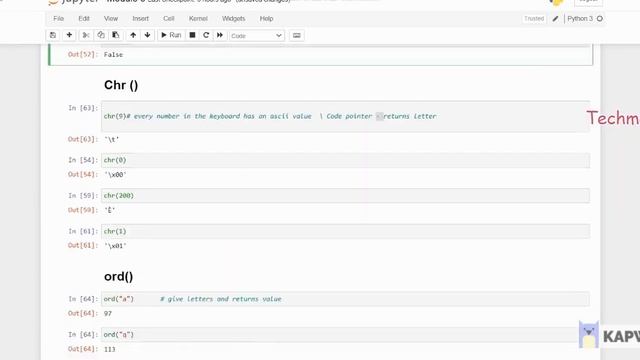Click the ord() heading
This screenshot has height=360, width=640.
(118, 276)
